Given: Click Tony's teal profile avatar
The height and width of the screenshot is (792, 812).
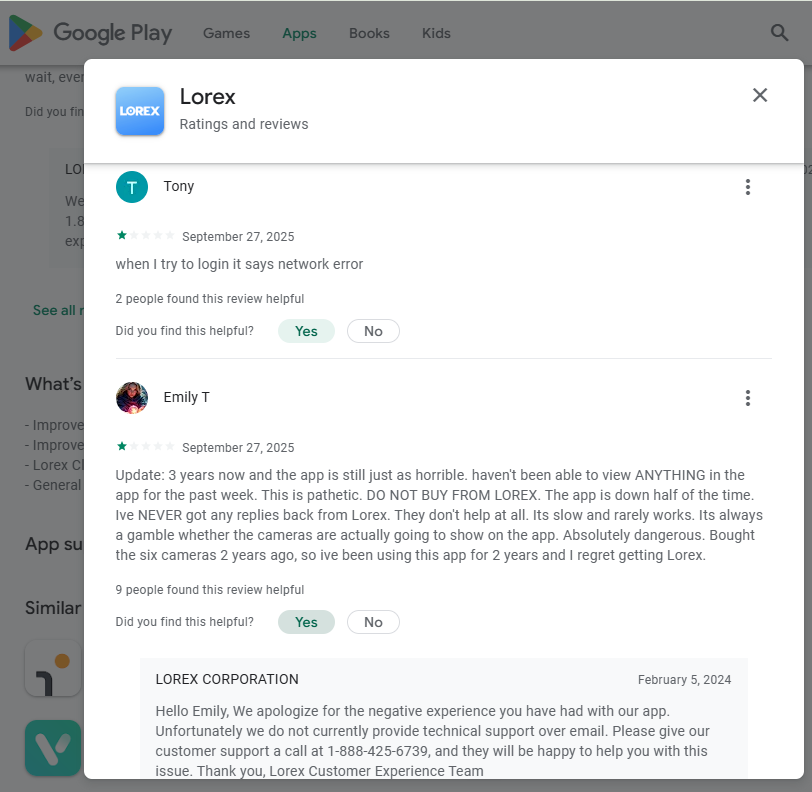Looking at the screenshot, I should [x=132, y=187].
